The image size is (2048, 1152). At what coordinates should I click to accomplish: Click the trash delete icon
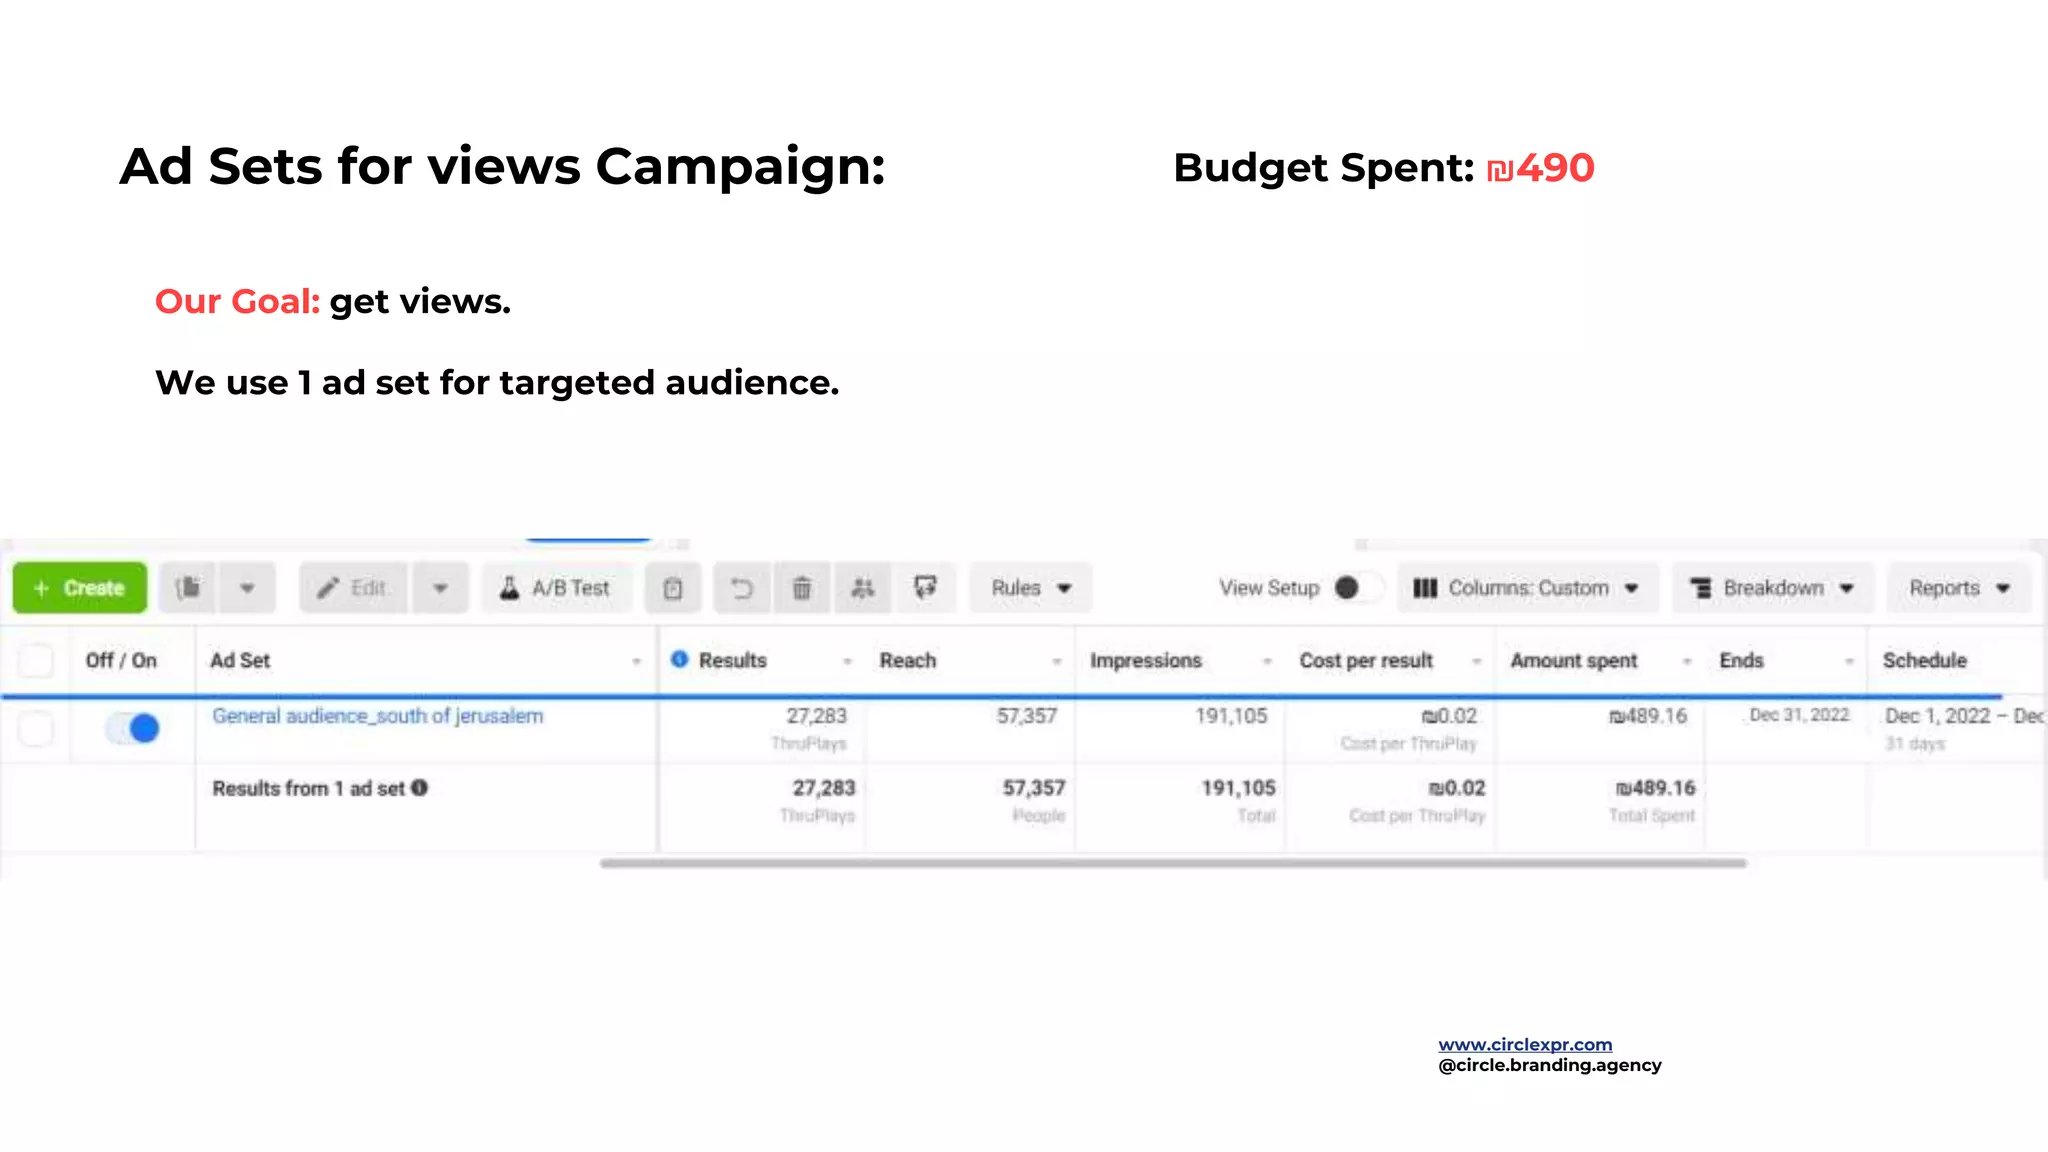[802, 588]
